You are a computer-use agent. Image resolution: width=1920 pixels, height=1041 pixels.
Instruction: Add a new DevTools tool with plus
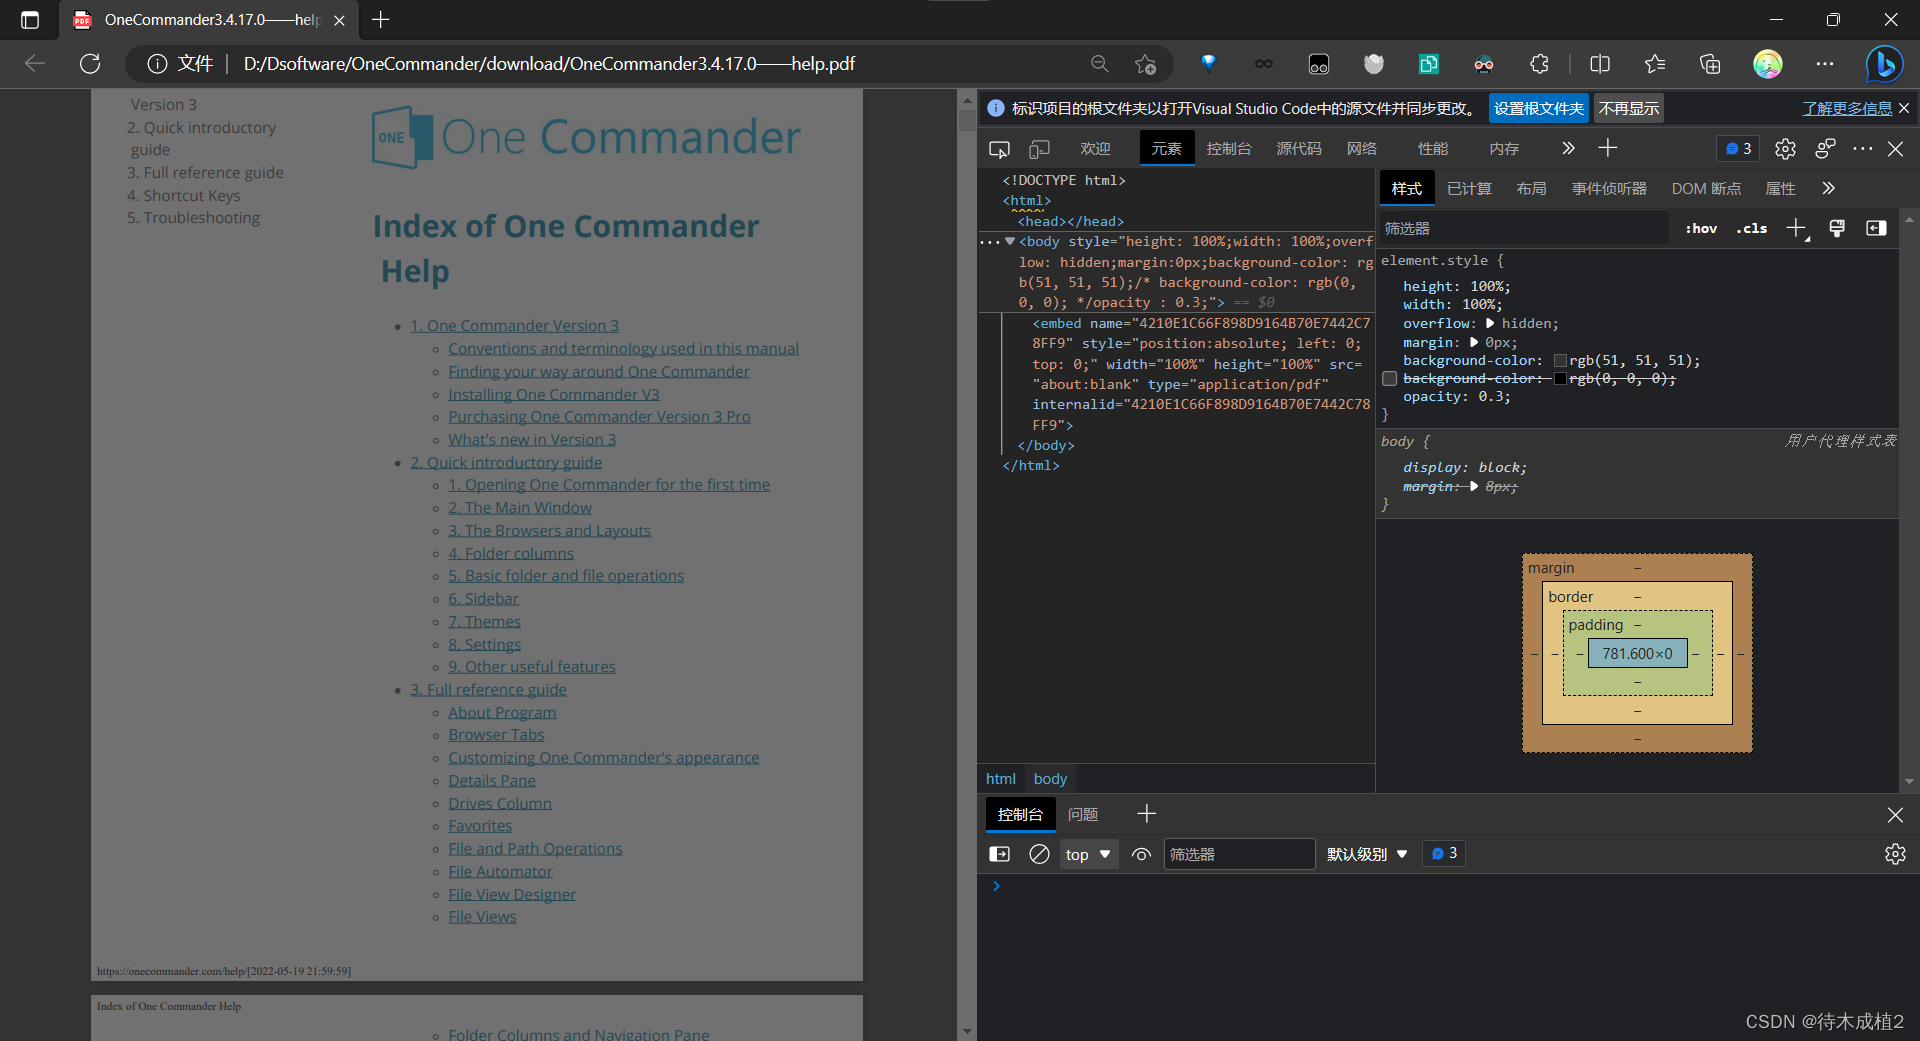pyautogui.click(x=1607, y=149)
